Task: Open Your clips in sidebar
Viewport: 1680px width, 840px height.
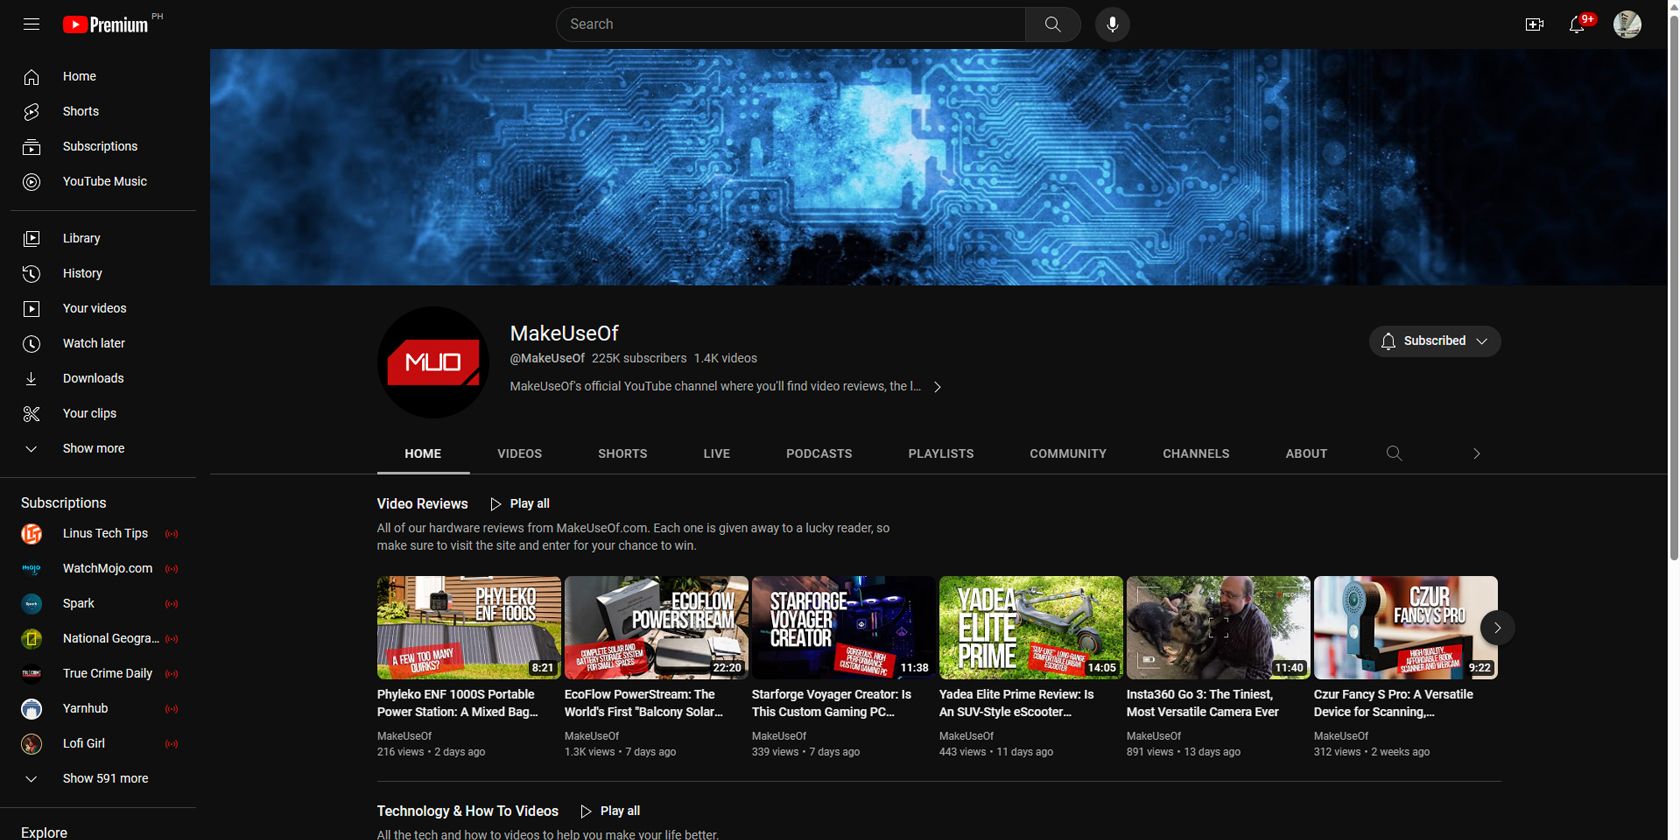Action: point(103,413)
